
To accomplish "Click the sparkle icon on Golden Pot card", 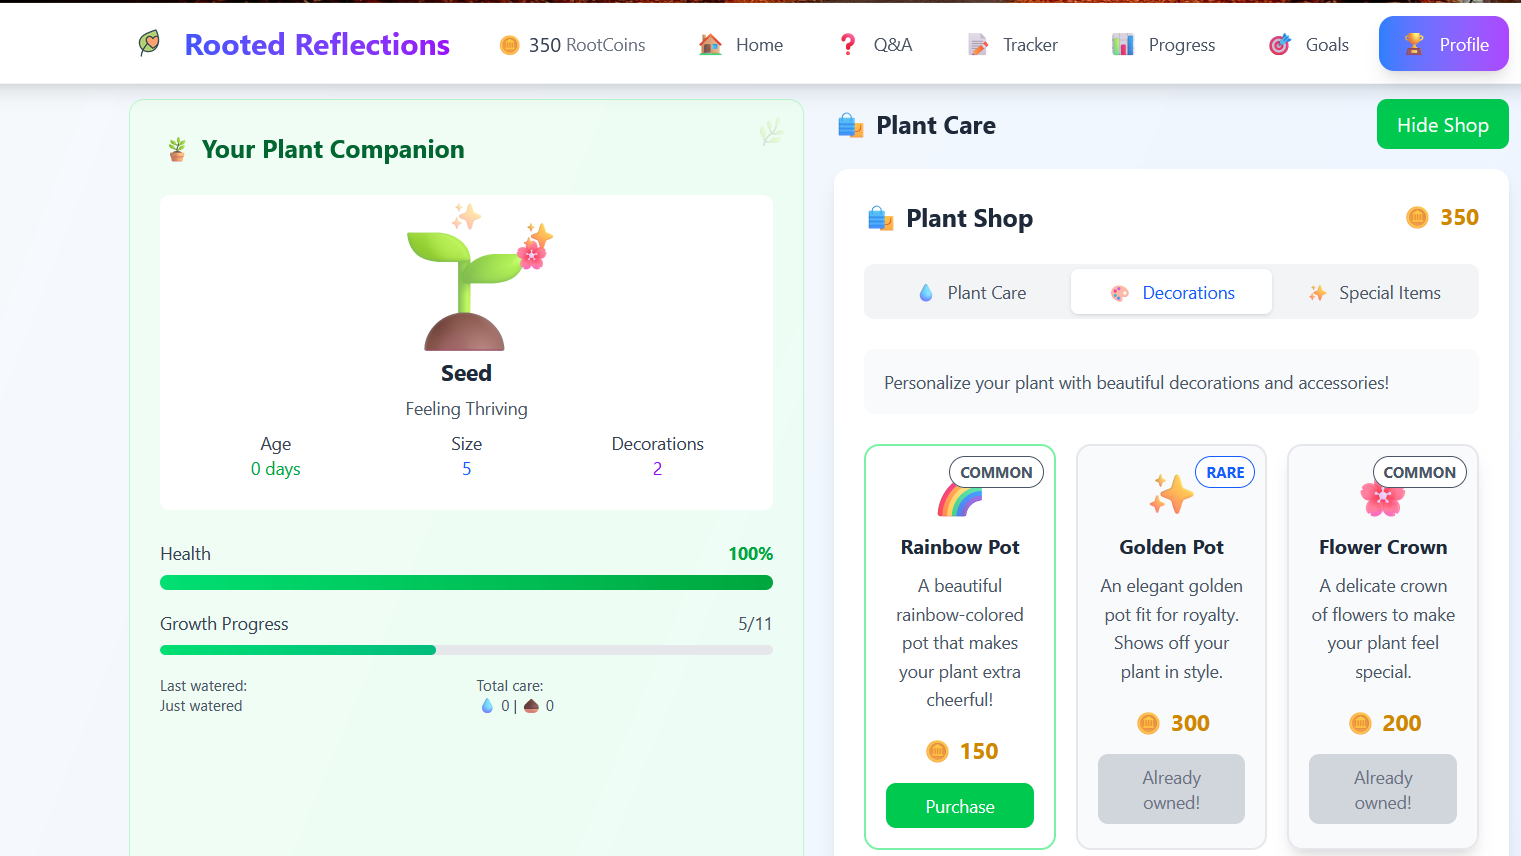I will click(1171, 494).
